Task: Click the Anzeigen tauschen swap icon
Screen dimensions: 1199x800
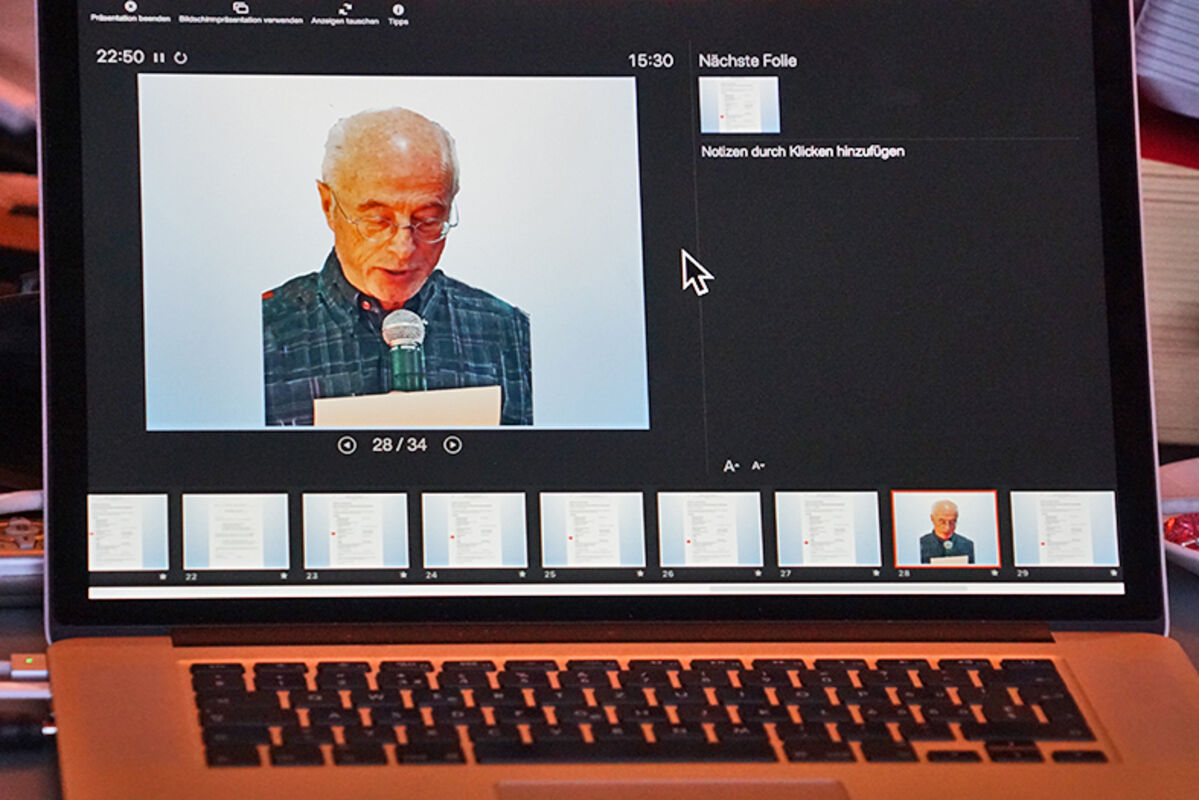Action: [x=344, y=8]
